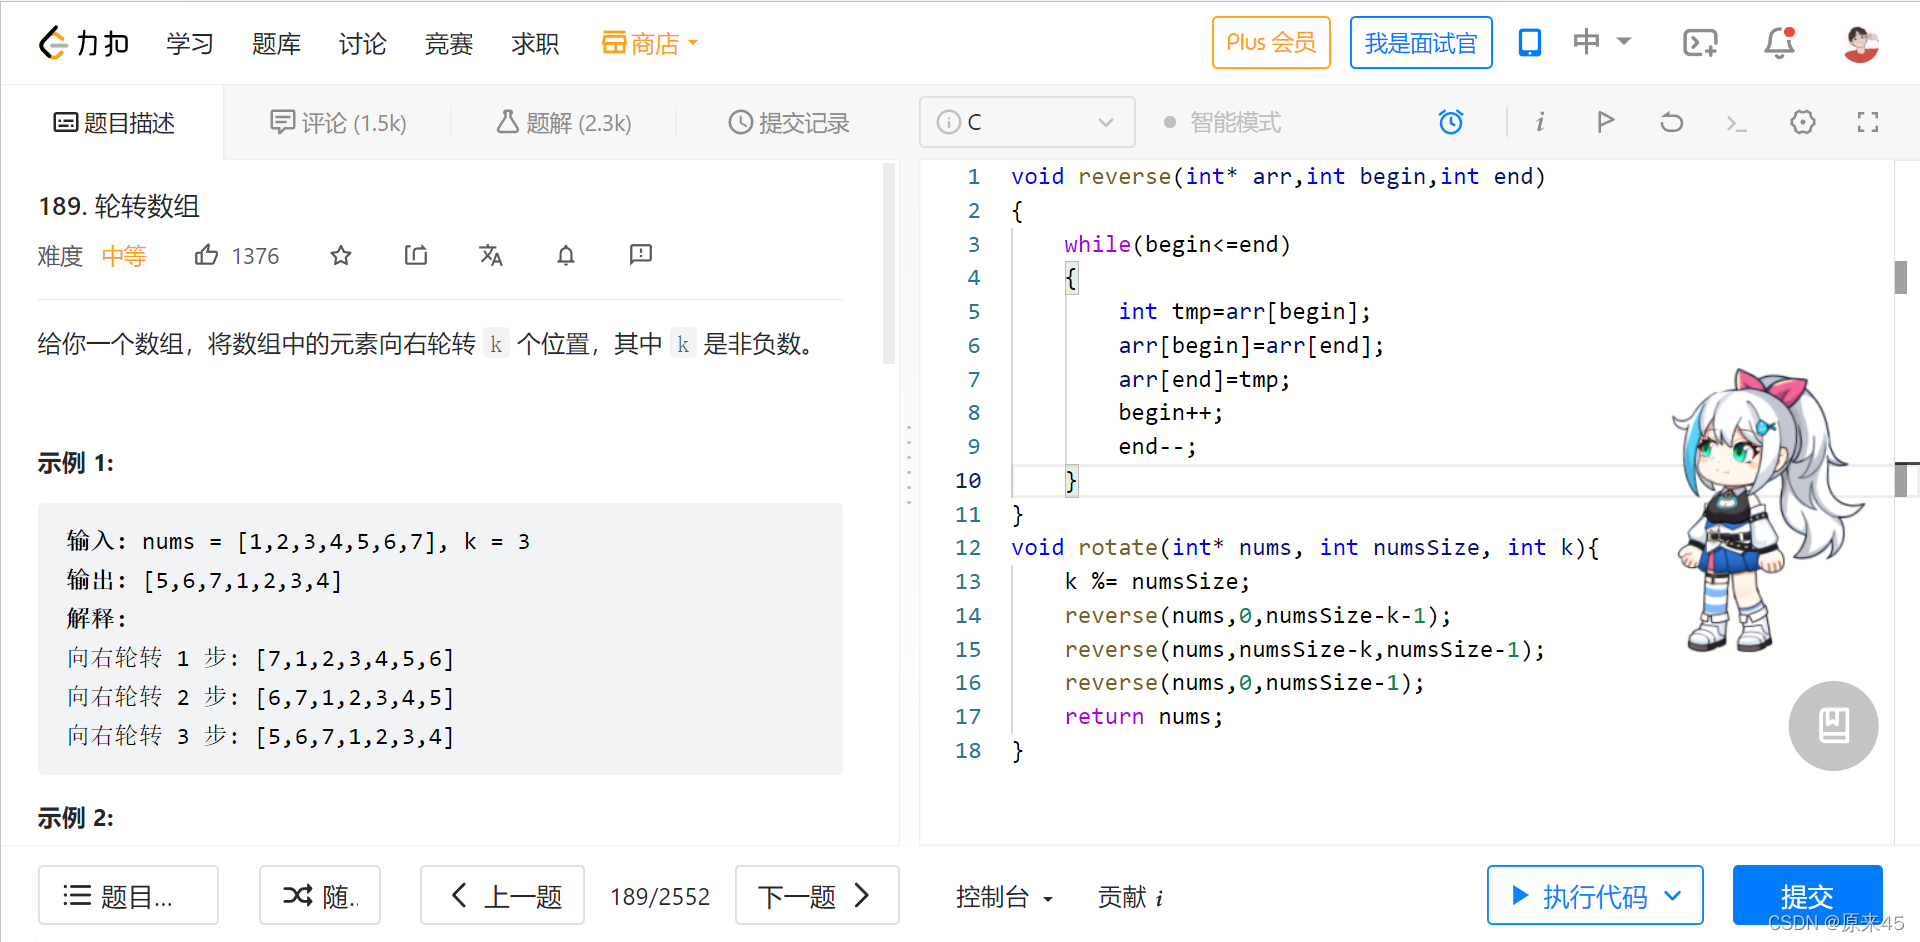Switch to the 题解 tab
Screen dimensions: 1920x942
click(x=563, y=122)
